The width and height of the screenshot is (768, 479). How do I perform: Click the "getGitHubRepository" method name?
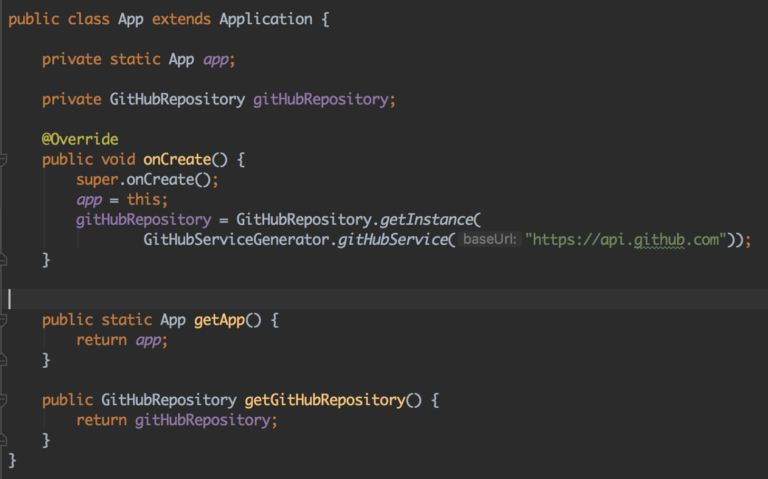[x=325, y=400]
